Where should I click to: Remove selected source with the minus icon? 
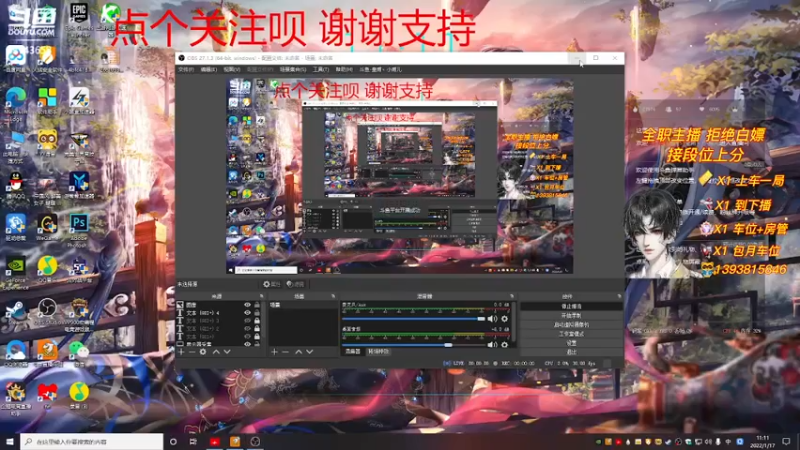point(192,352)
